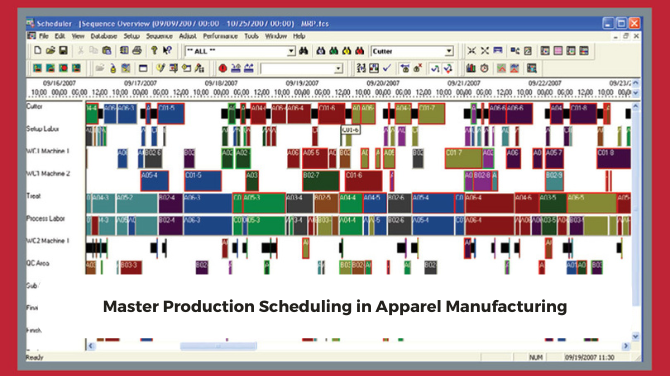
Task: Open the Help menu
Action: (x=299, y=36)
